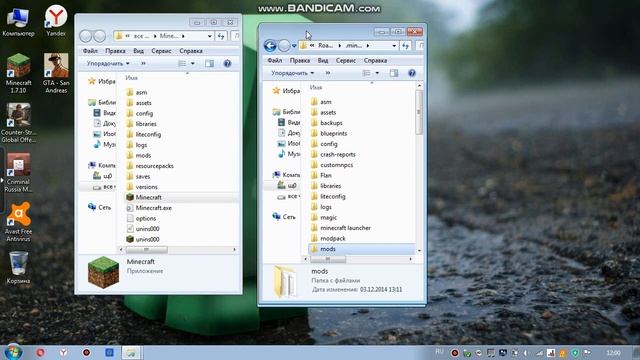
Task: Select Сеть in the right window's navigation pane
Action: tap(284, 217)
